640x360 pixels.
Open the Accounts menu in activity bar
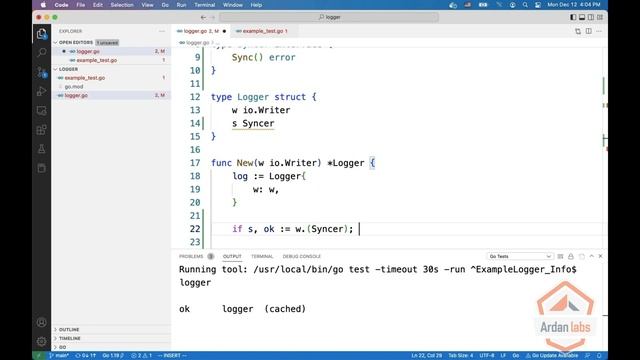click(x=42, y=322)
